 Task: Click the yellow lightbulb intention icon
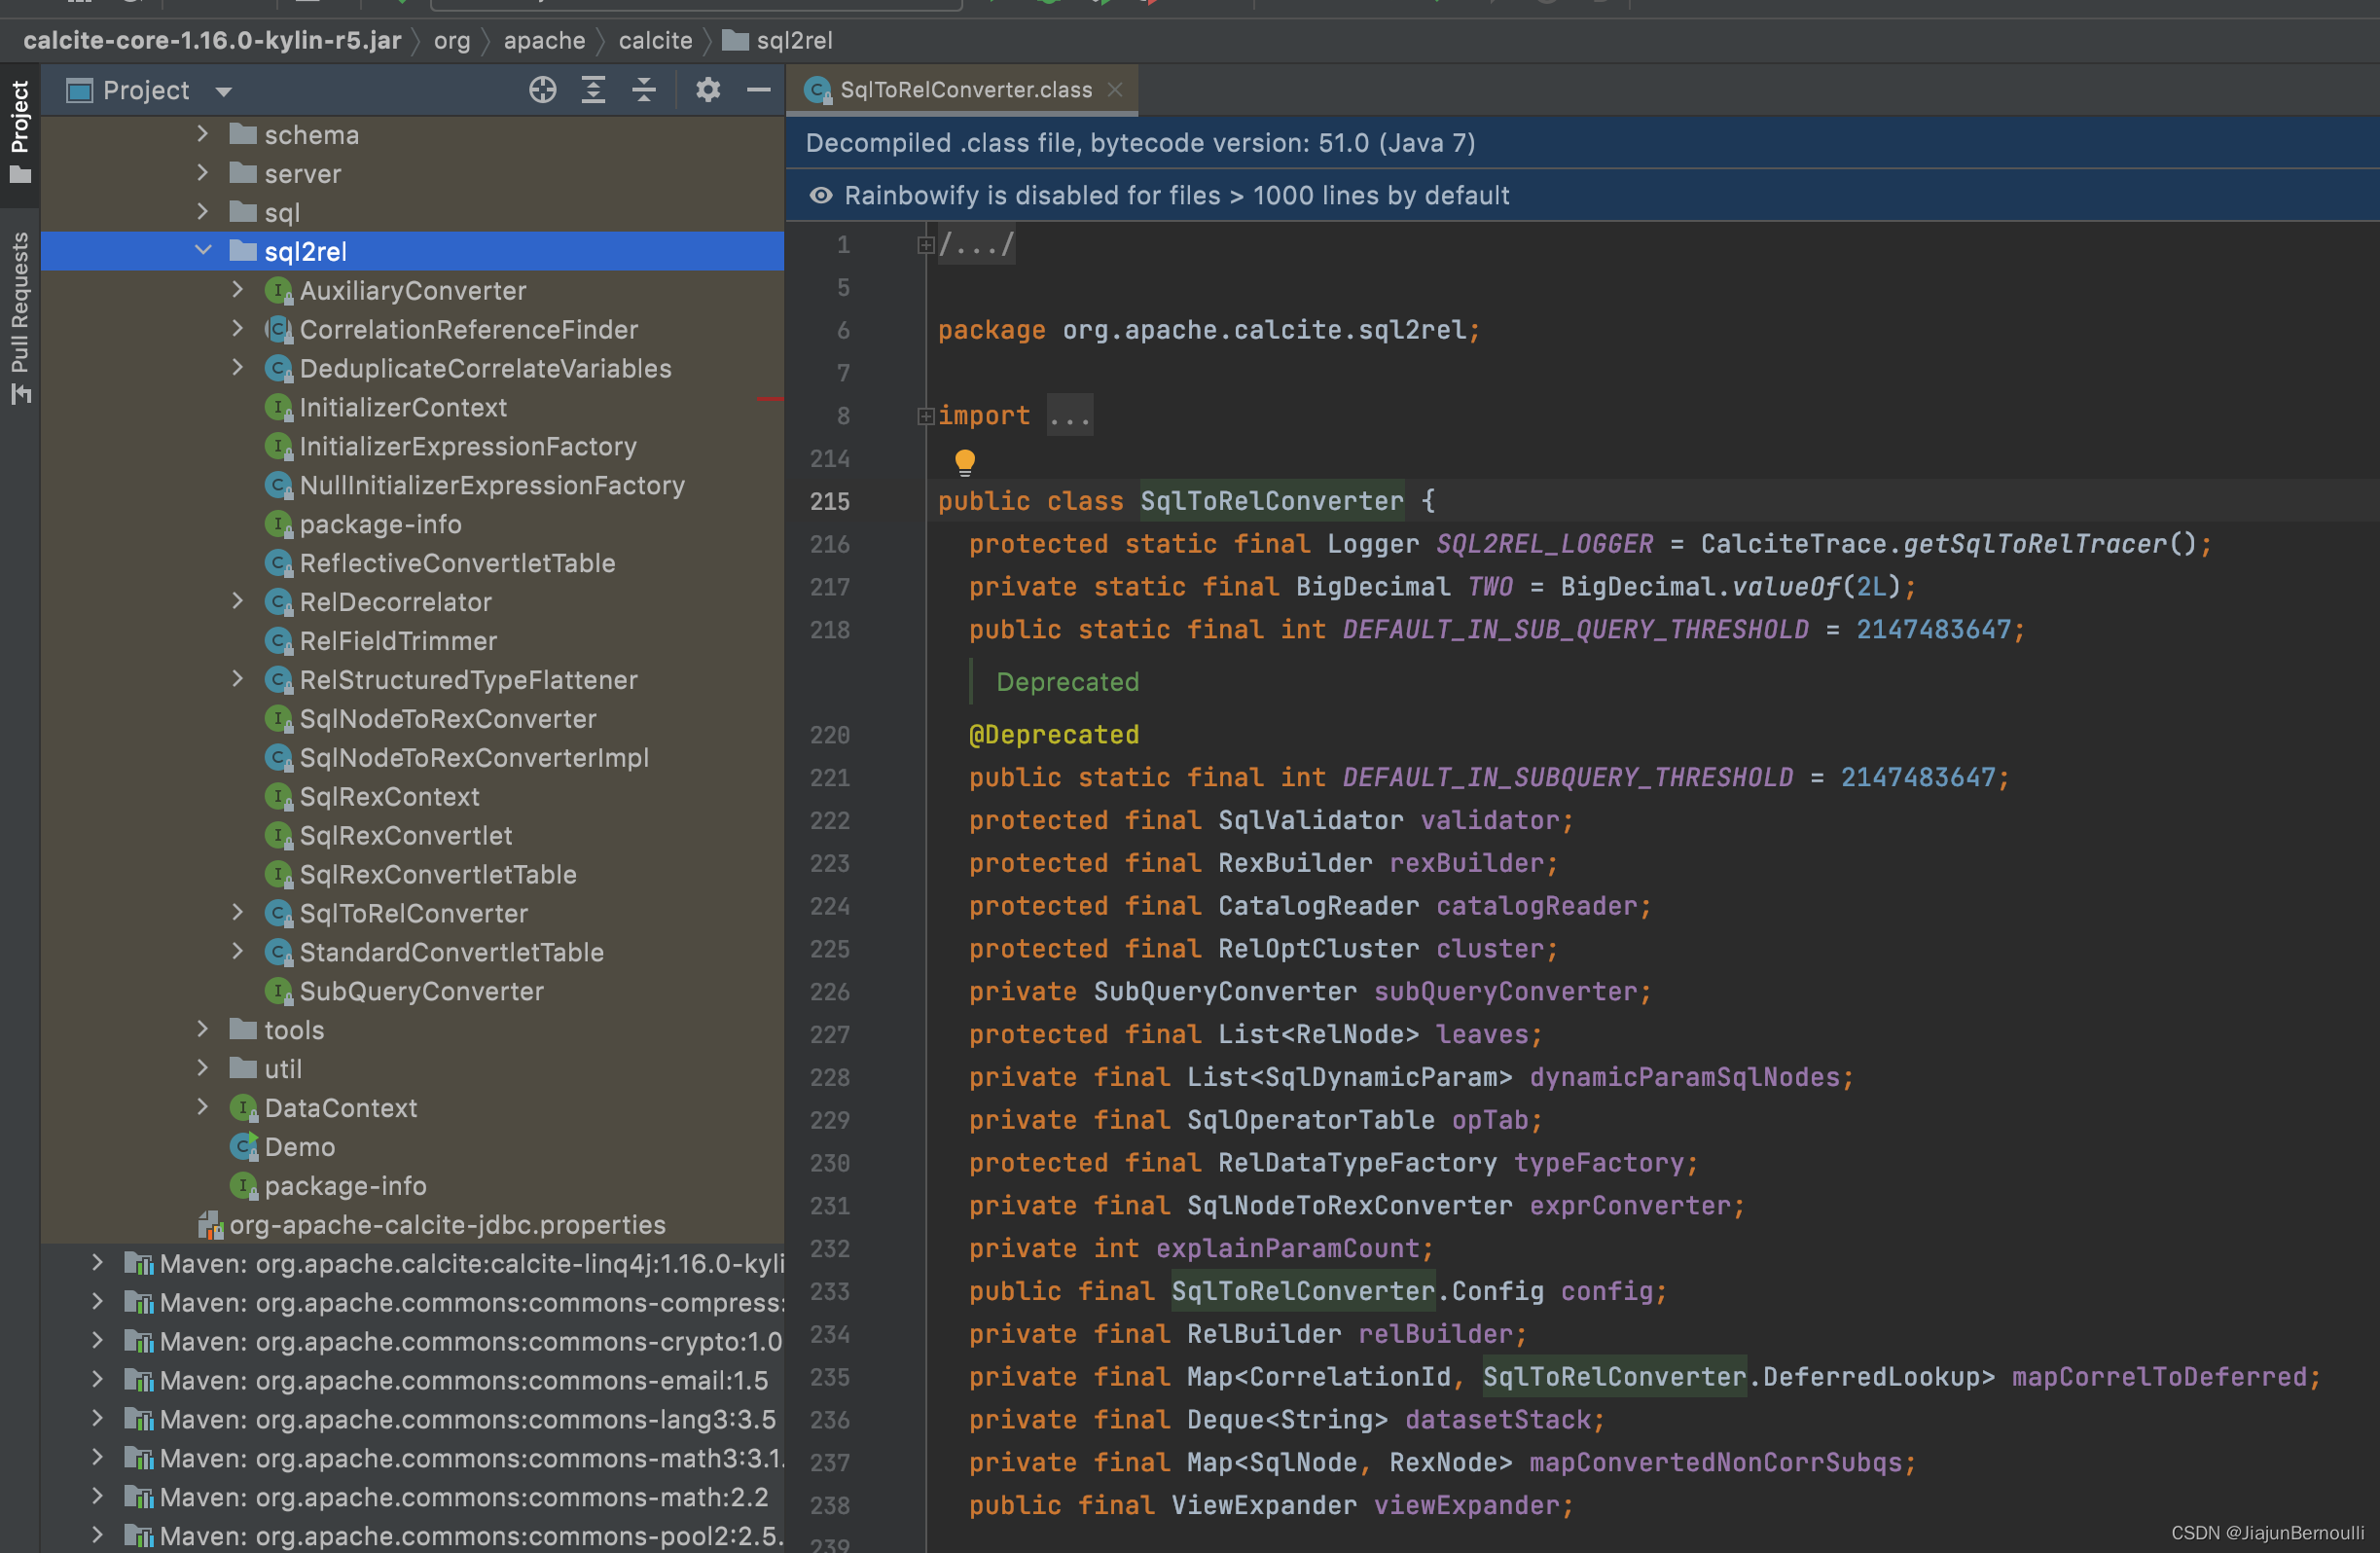coord(964,461)
